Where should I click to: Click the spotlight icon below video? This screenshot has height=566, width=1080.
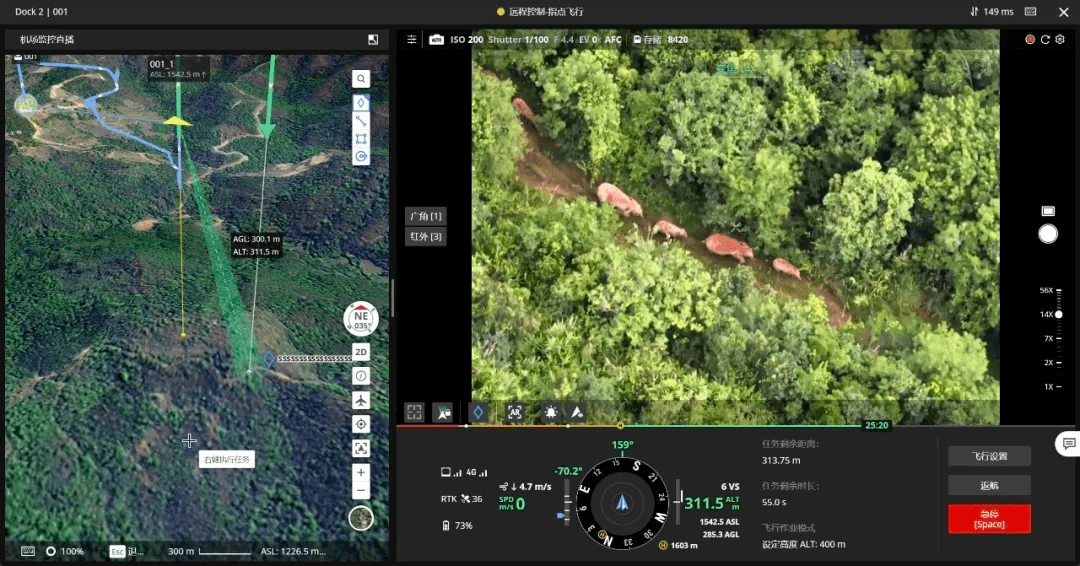[x=550, y=412]
